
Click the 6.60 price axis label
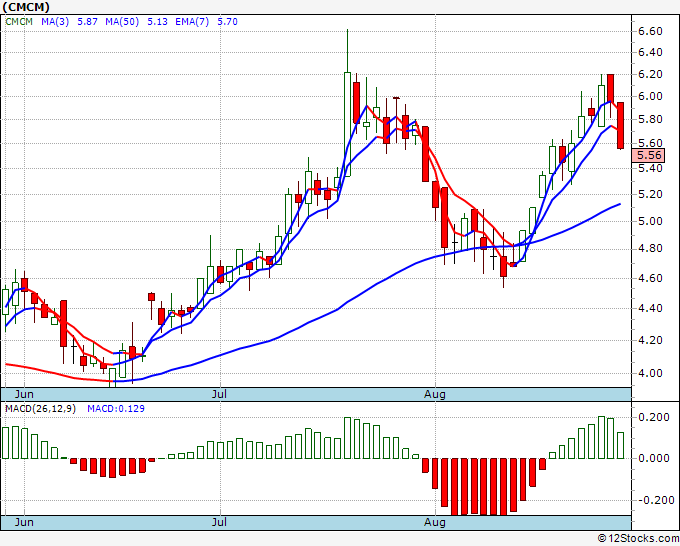click(650, 31)
